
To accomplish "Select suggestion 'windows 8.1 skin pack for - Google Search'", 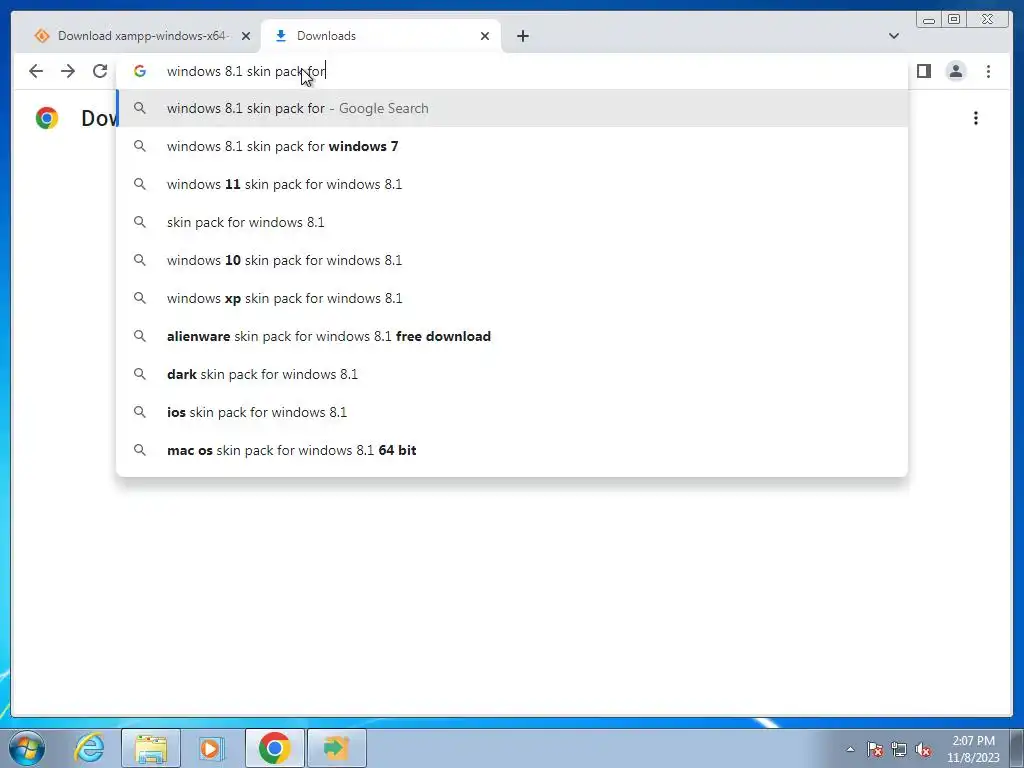I will pos(512,108).
